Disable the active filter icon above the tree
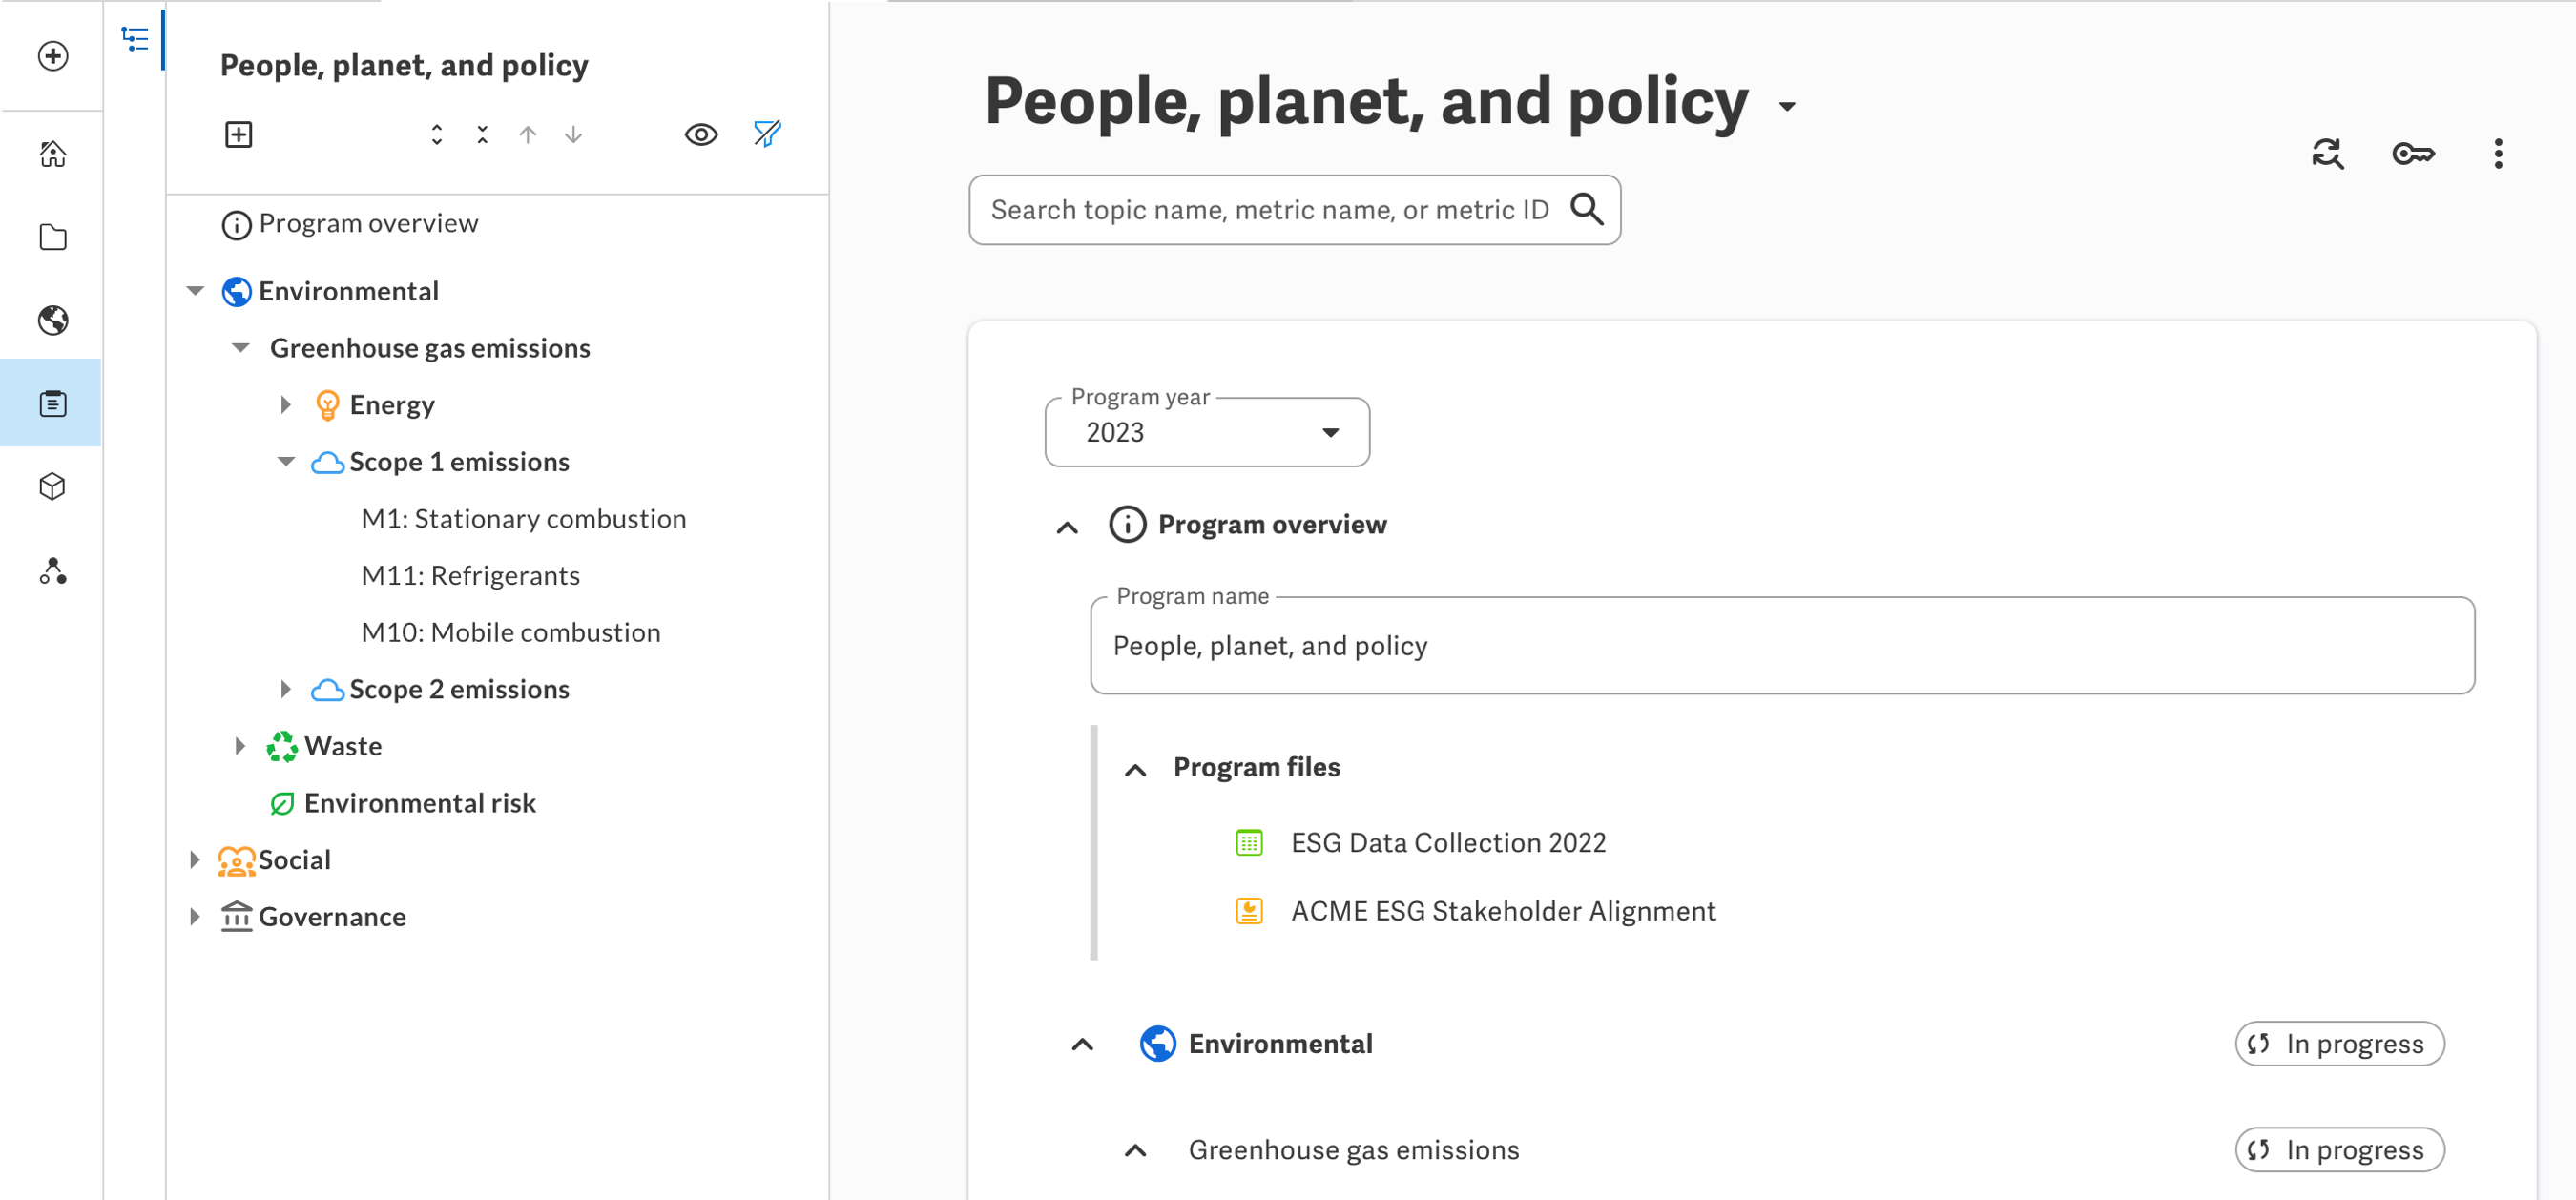2576x1200 pixels. click(x=765, y=133)
